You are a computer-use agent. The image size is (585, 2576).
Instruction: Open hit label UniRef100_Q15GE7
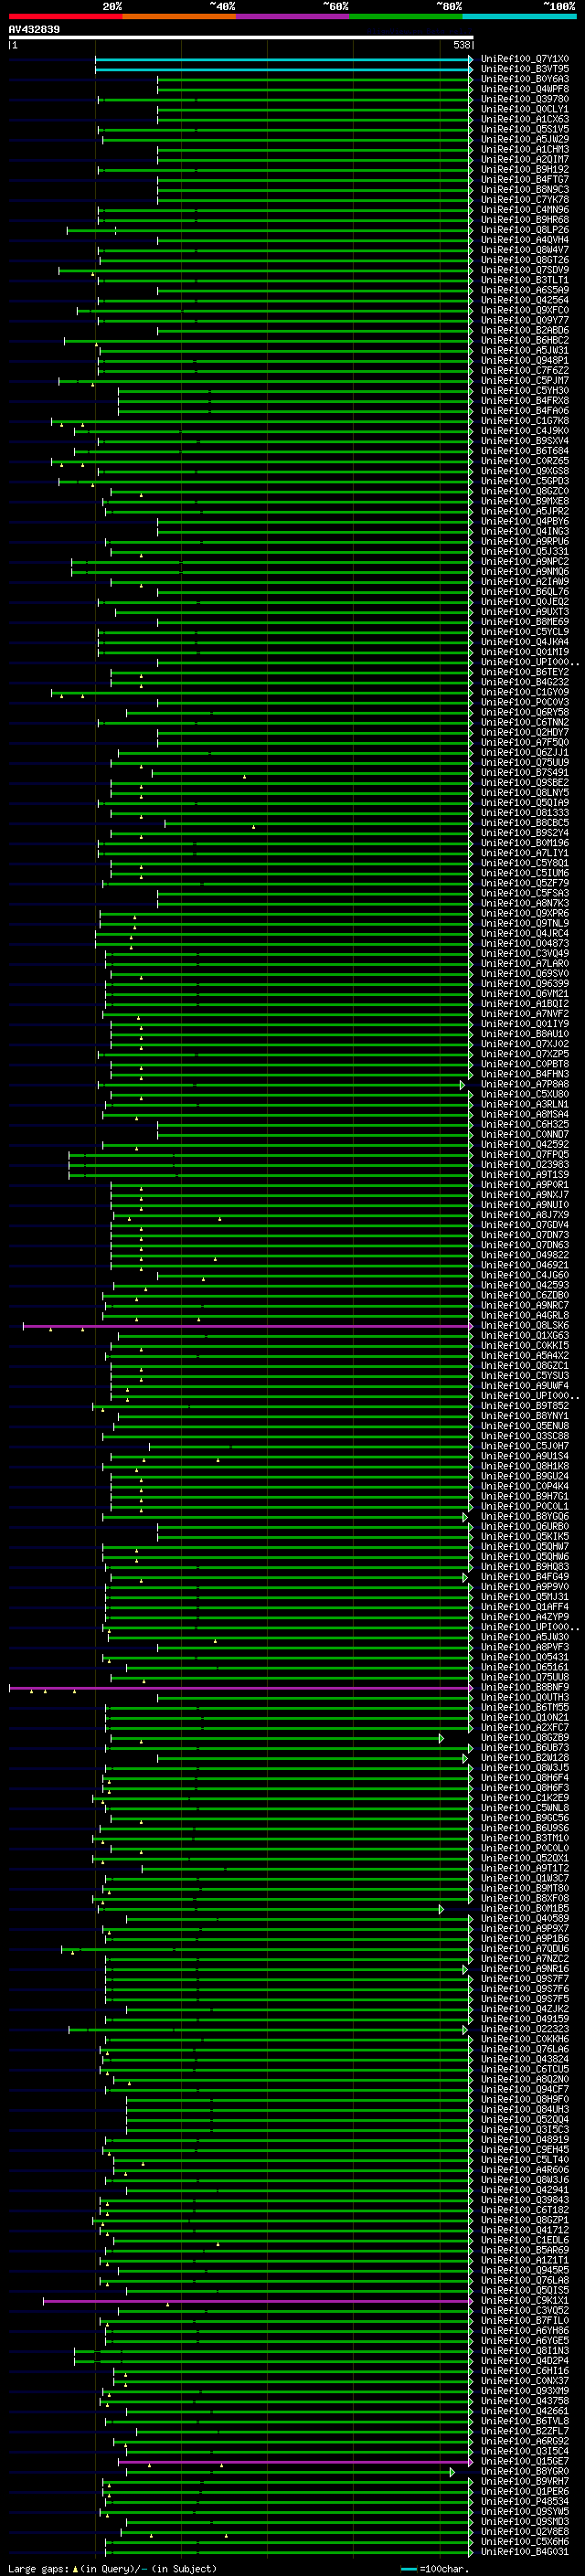pyautogui.click(x=525, y=2462)
